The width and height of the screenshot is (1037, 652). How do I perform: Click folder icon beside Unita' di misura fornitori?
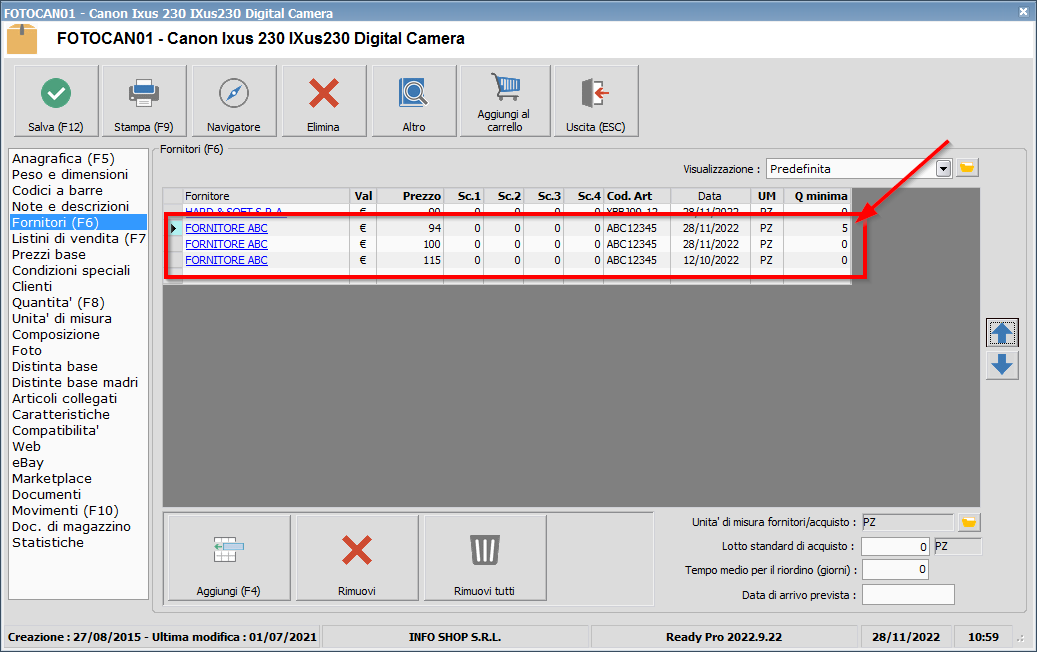click(x=969, y=522)
